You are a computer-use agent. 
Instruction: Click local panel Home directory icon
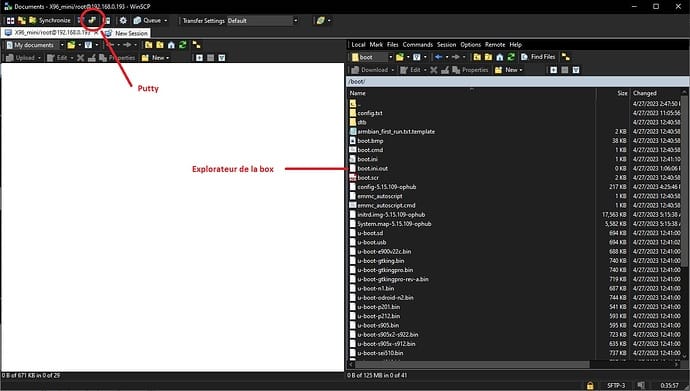pyautogui.click(x=171, y=45)
